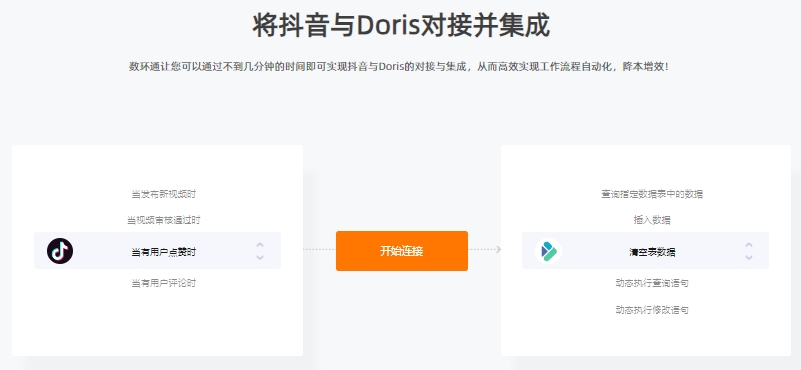Click down chevron in Doris action selector
This screenshot has width=801, height=370.
tap(748, 257)
